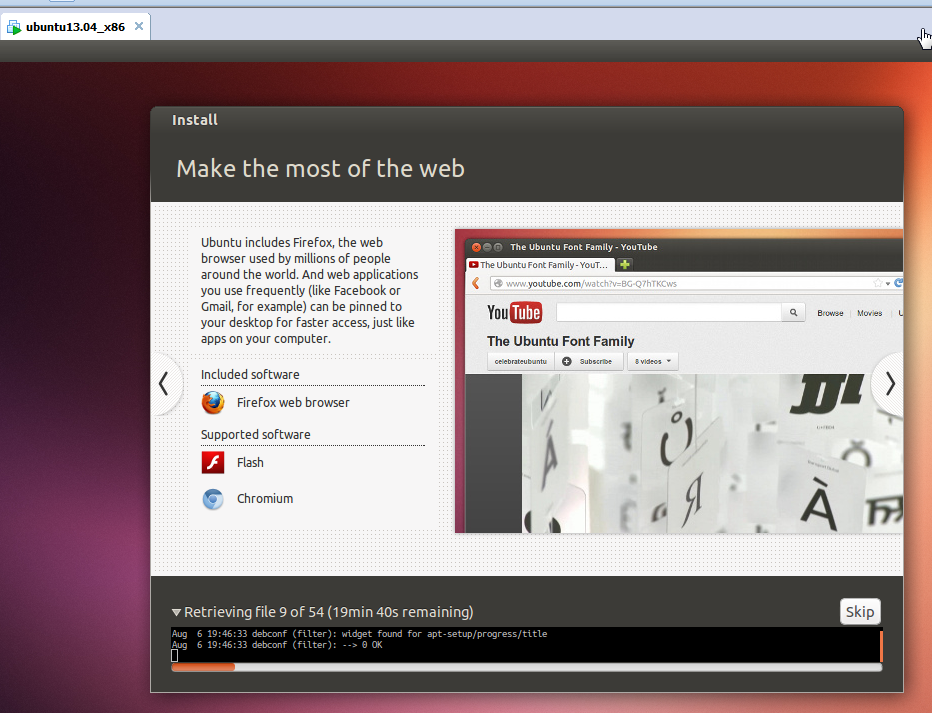Go to the previous slide with left arrow
The height and width of the screenshot is (713, 932).
pyautogui.click(x=165, y=384)
